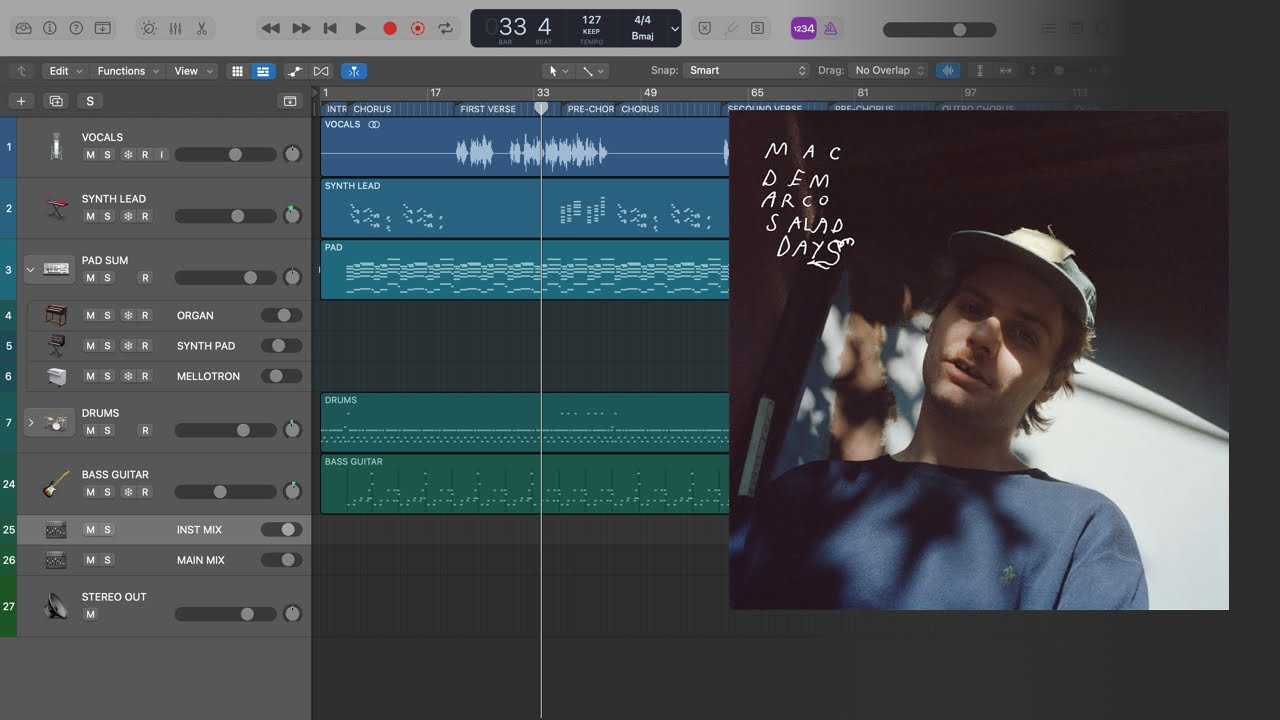Viewport: 1280px width, 720px height.
Task: Adjust the master volume slider
Action: [x=939, y=29]
